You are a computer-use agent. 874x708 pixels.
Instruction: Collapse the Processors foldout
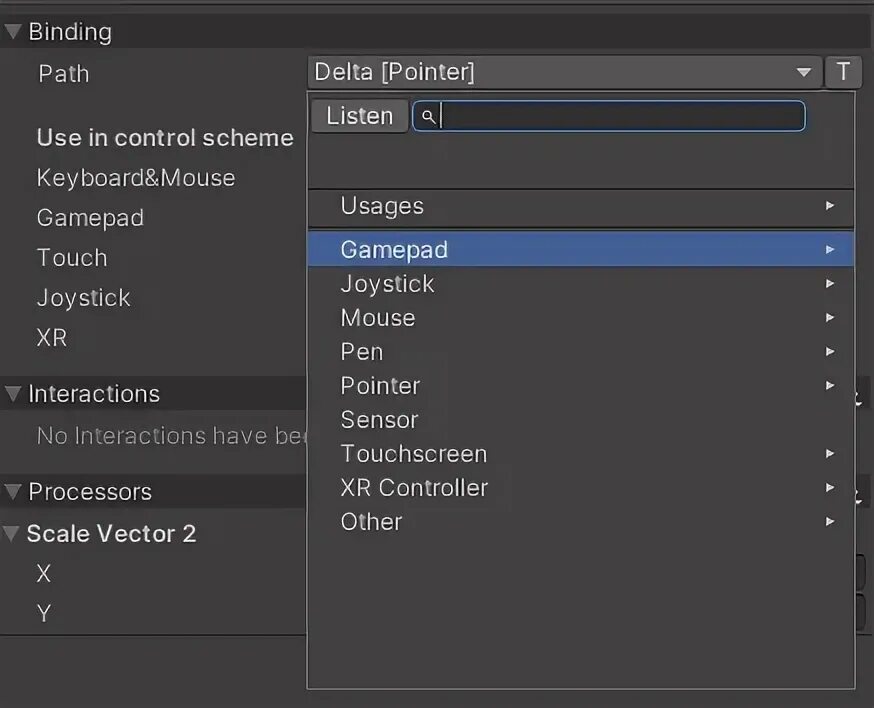tap(13, 492)
